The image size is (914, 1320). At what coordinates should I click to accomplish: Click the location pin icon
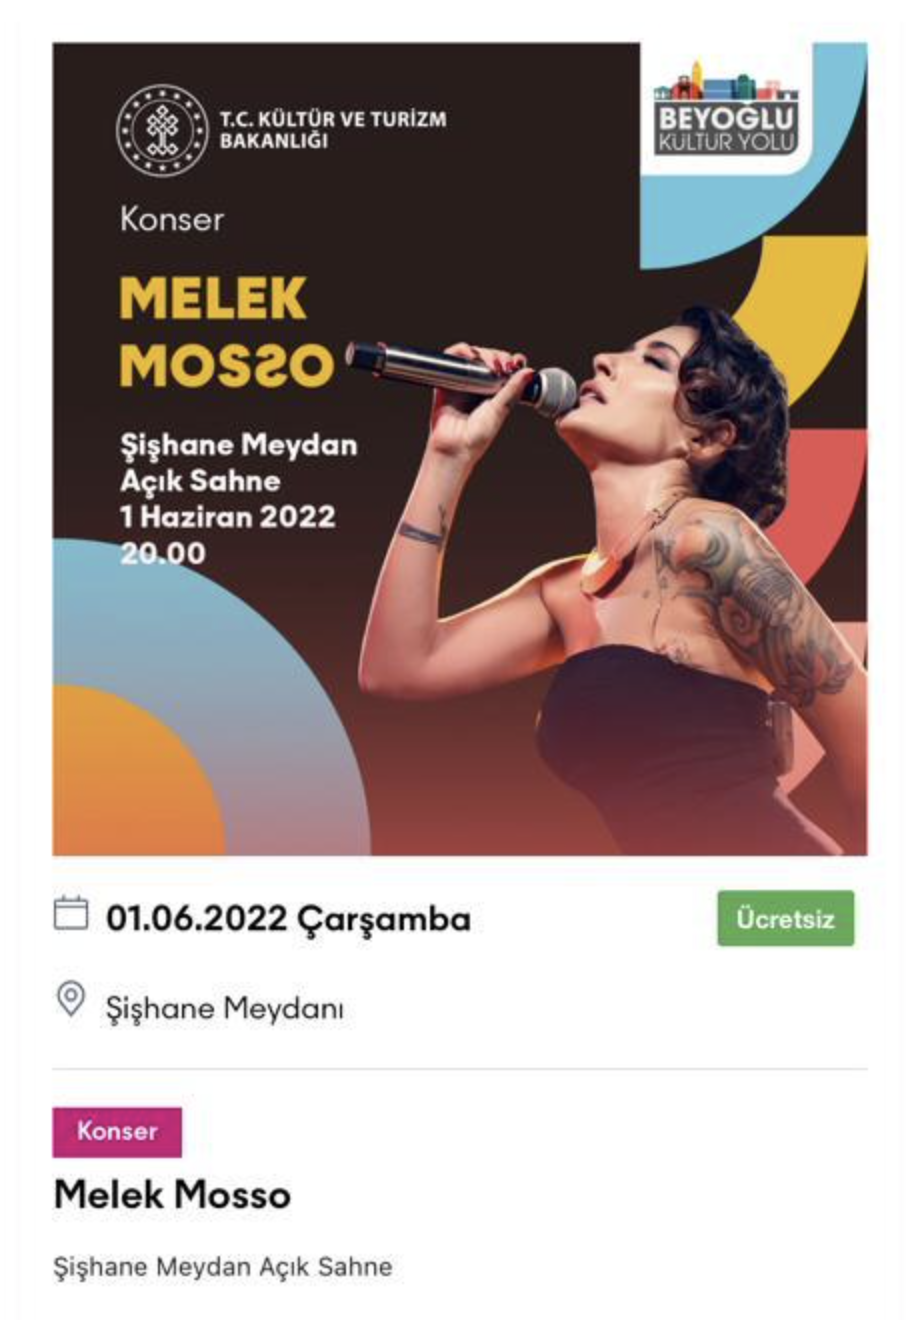point(70,999)
